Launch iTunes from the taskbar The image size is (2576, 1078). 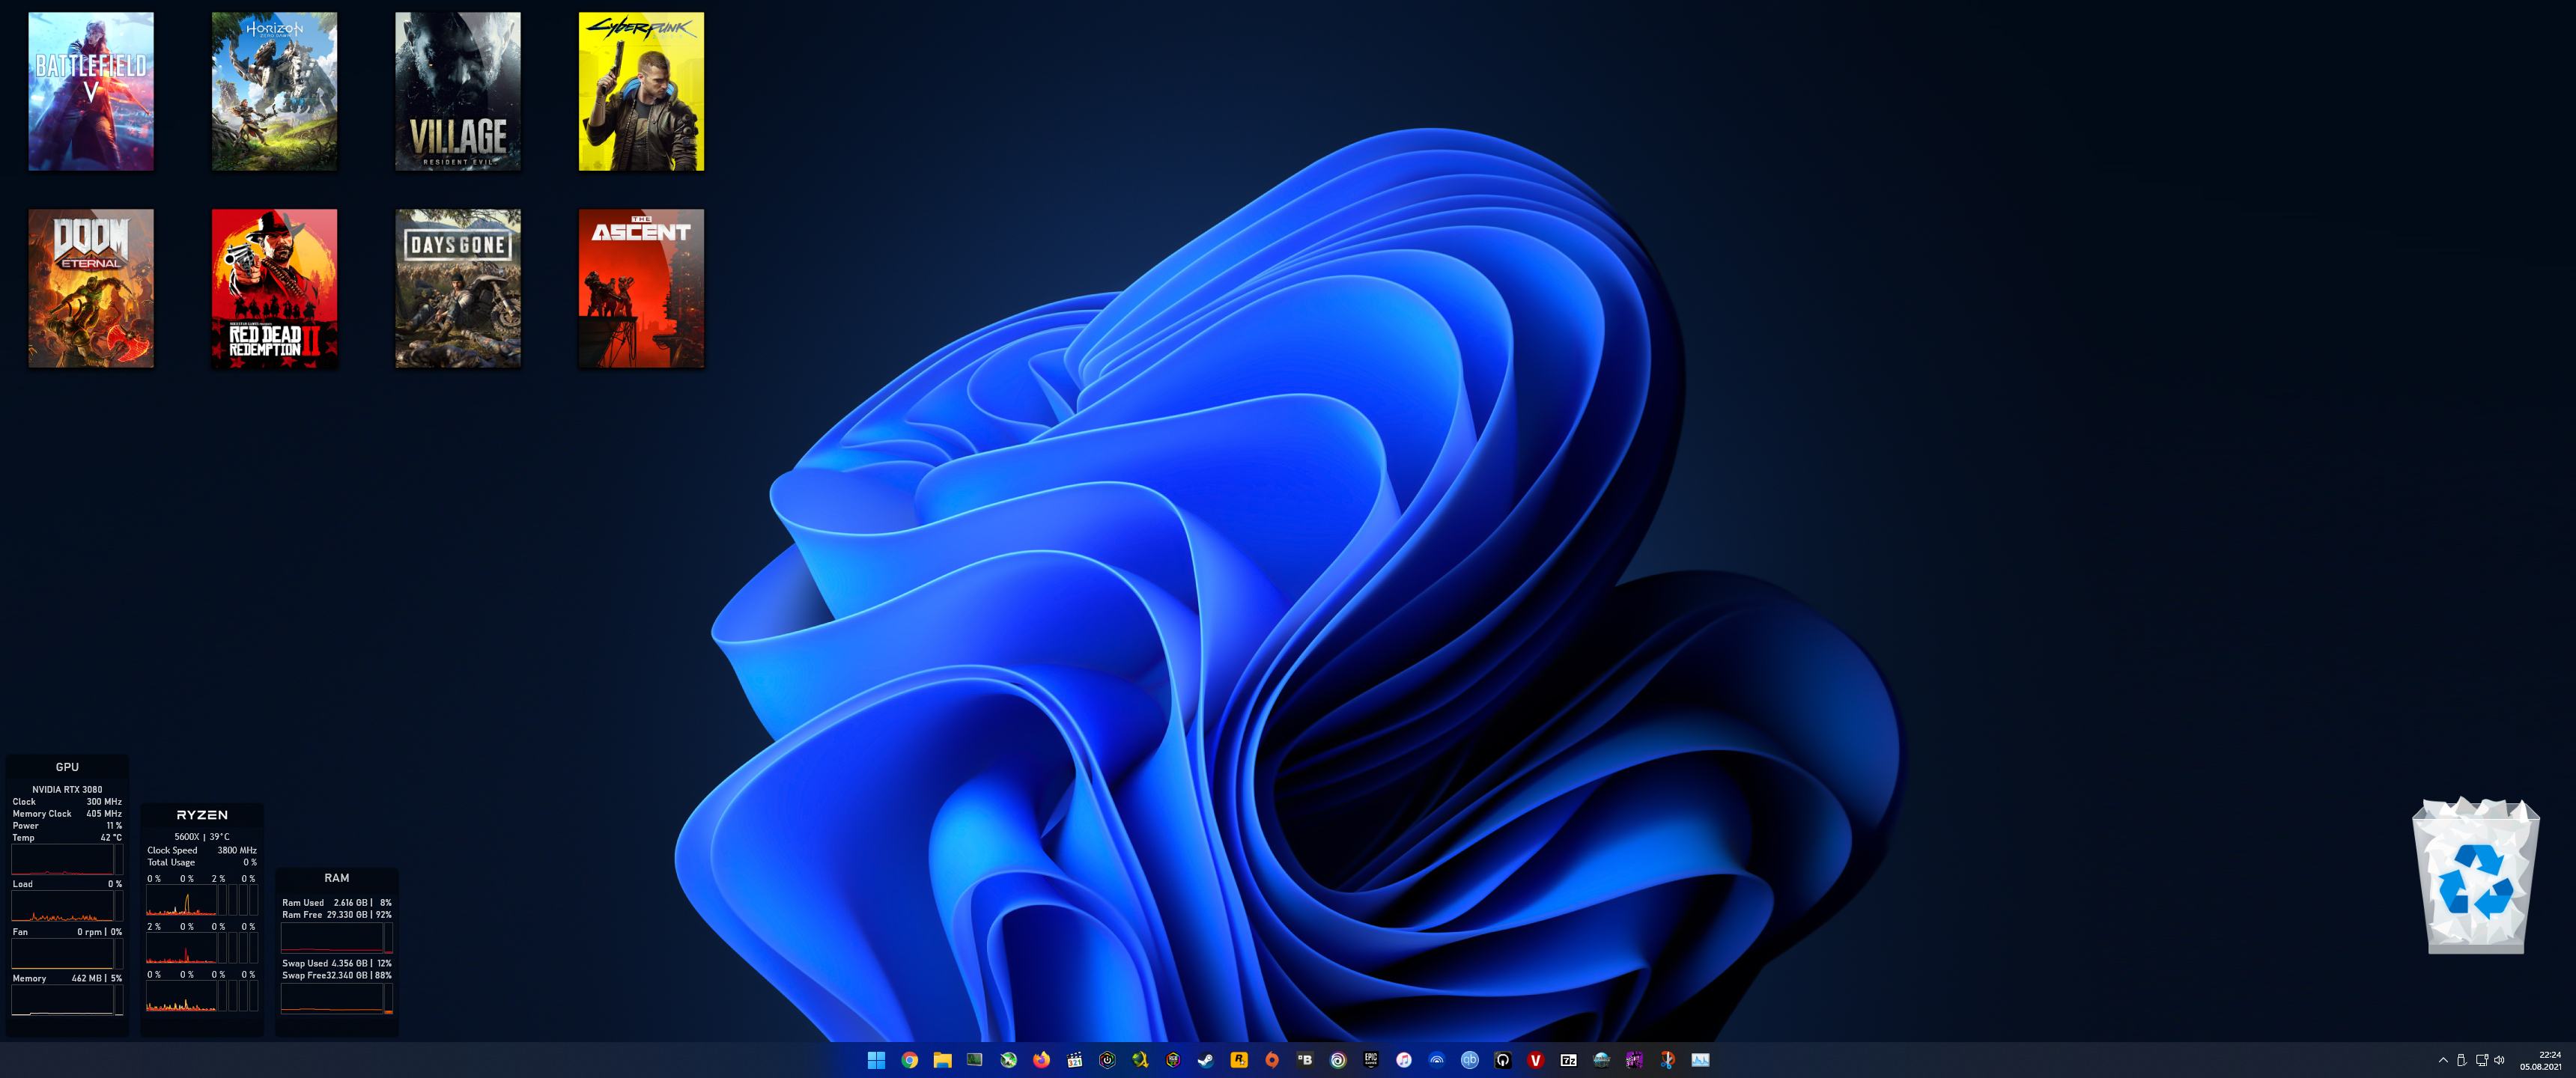pos(1404,1060)
